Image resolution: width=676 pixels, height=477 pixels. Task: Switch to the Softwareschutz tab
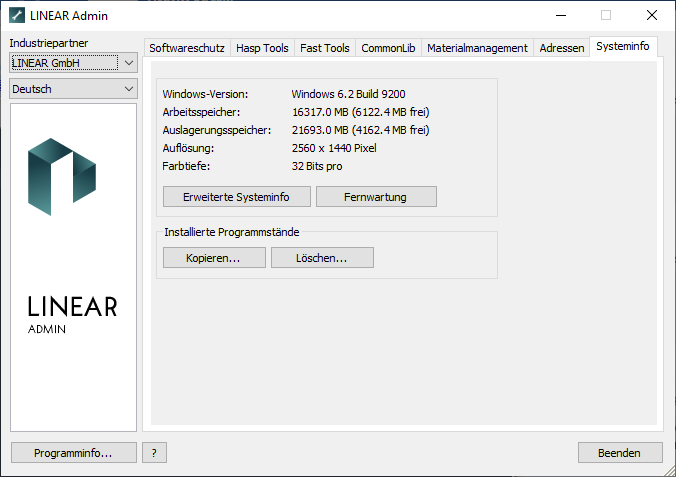187,48
